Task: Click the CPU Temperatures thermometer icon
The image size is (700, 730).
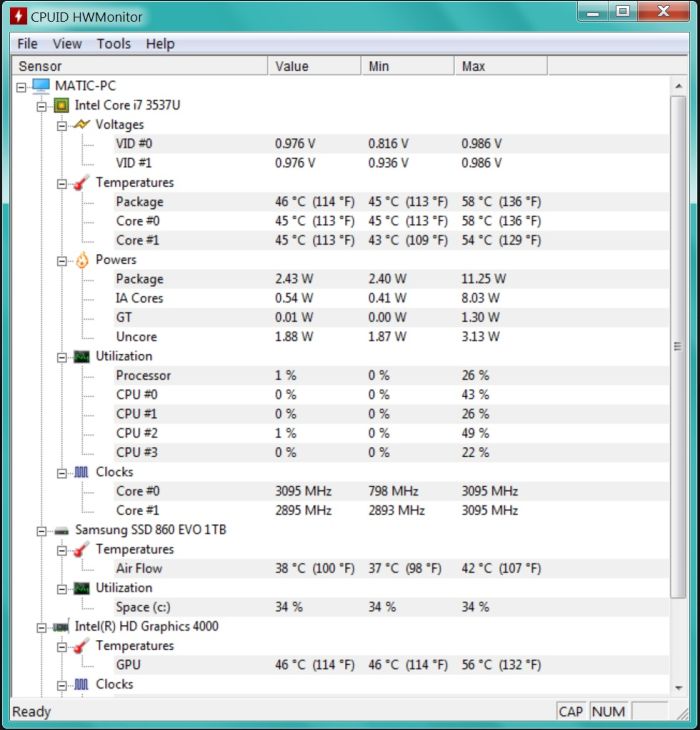Action: 81,182
